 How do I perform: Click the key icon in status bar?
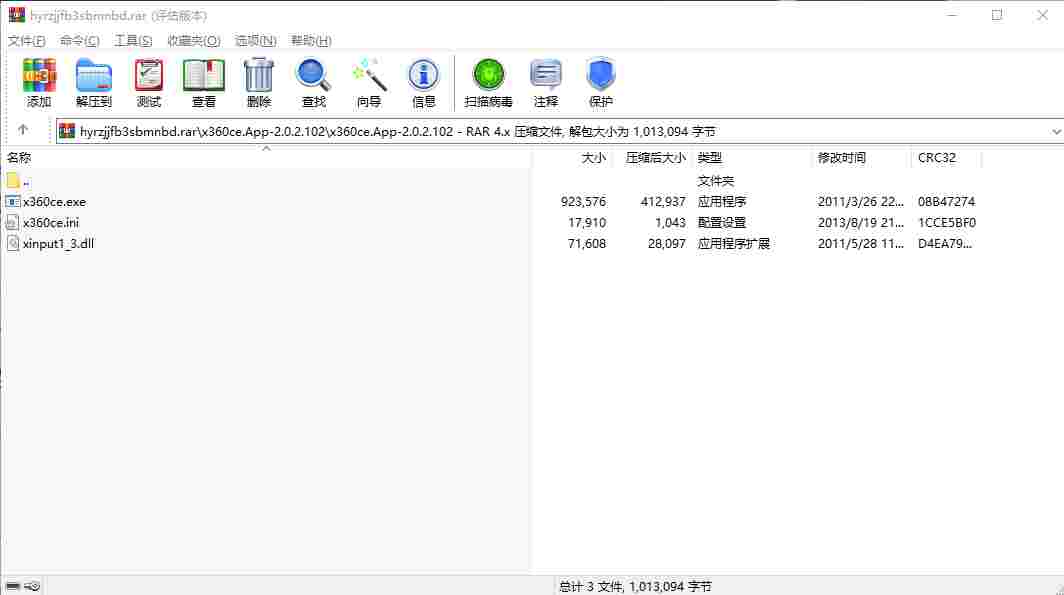pyautogui.click(x=33, y=586)
